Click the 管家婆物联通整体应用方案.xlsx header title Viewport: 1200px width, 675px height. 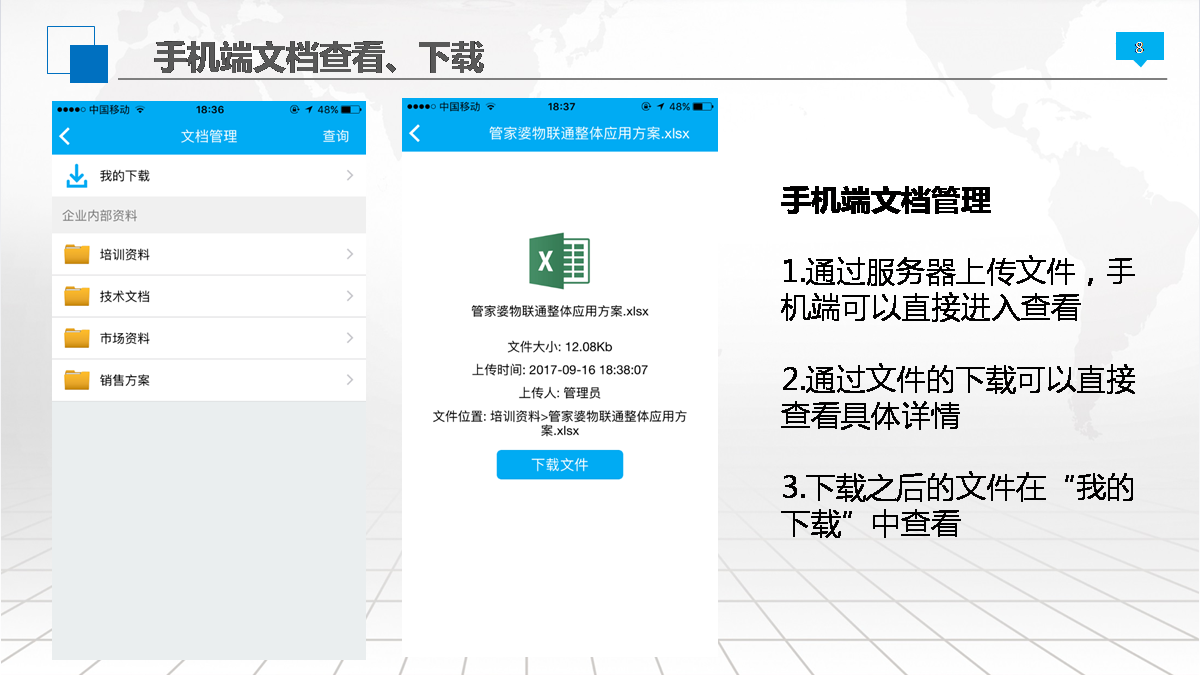(x=589, y=134)
